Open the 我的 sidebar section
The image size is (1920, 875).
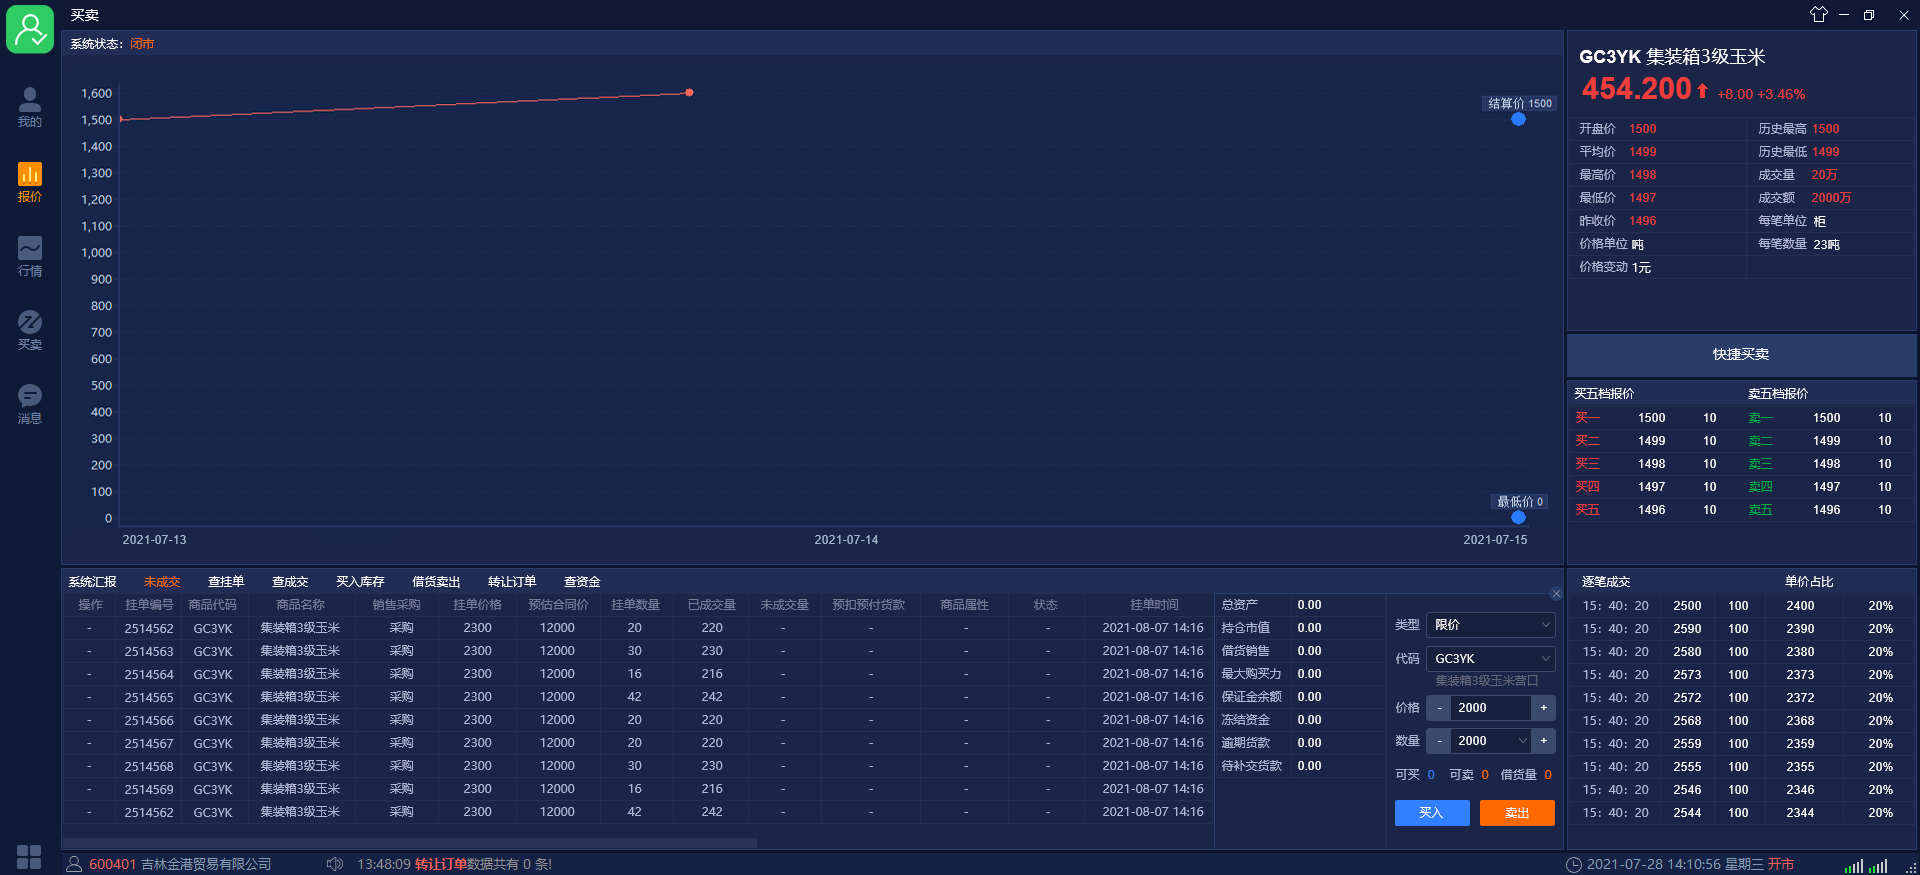coord(30,107)
